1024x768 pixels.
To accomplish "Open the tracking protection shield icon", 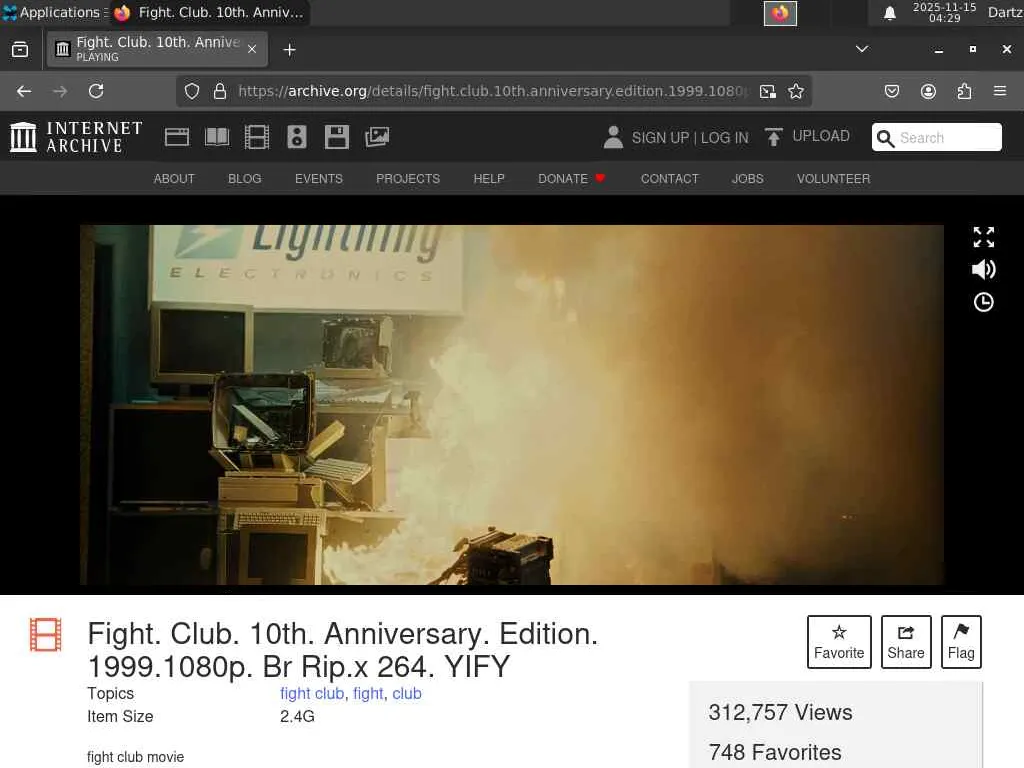I will click(191, 91).
